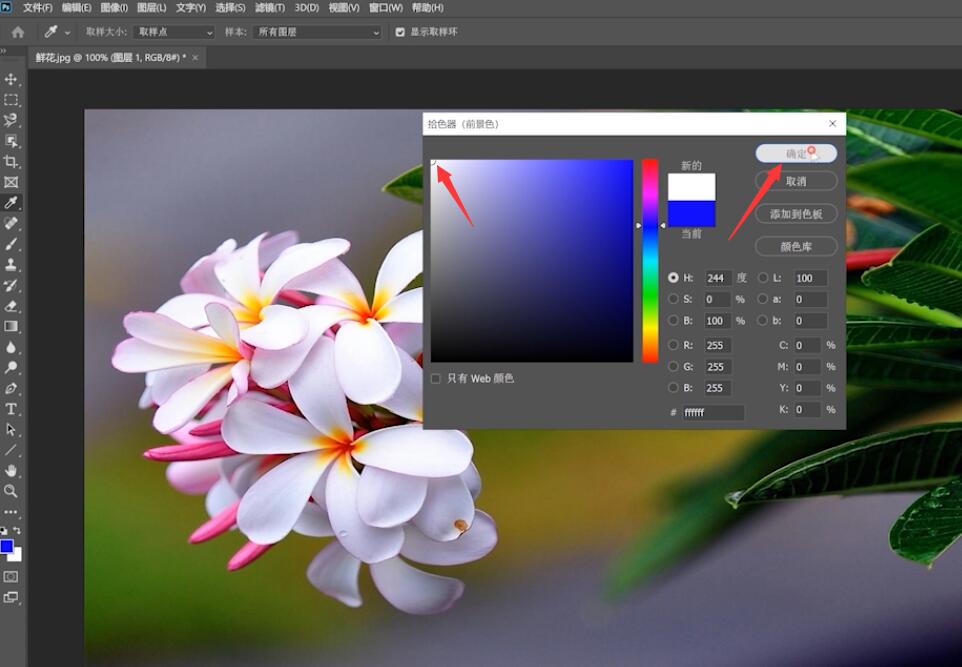Click the 颜色库 button
This screenshot has height=667, width=962.
click(x=796, y=247)
